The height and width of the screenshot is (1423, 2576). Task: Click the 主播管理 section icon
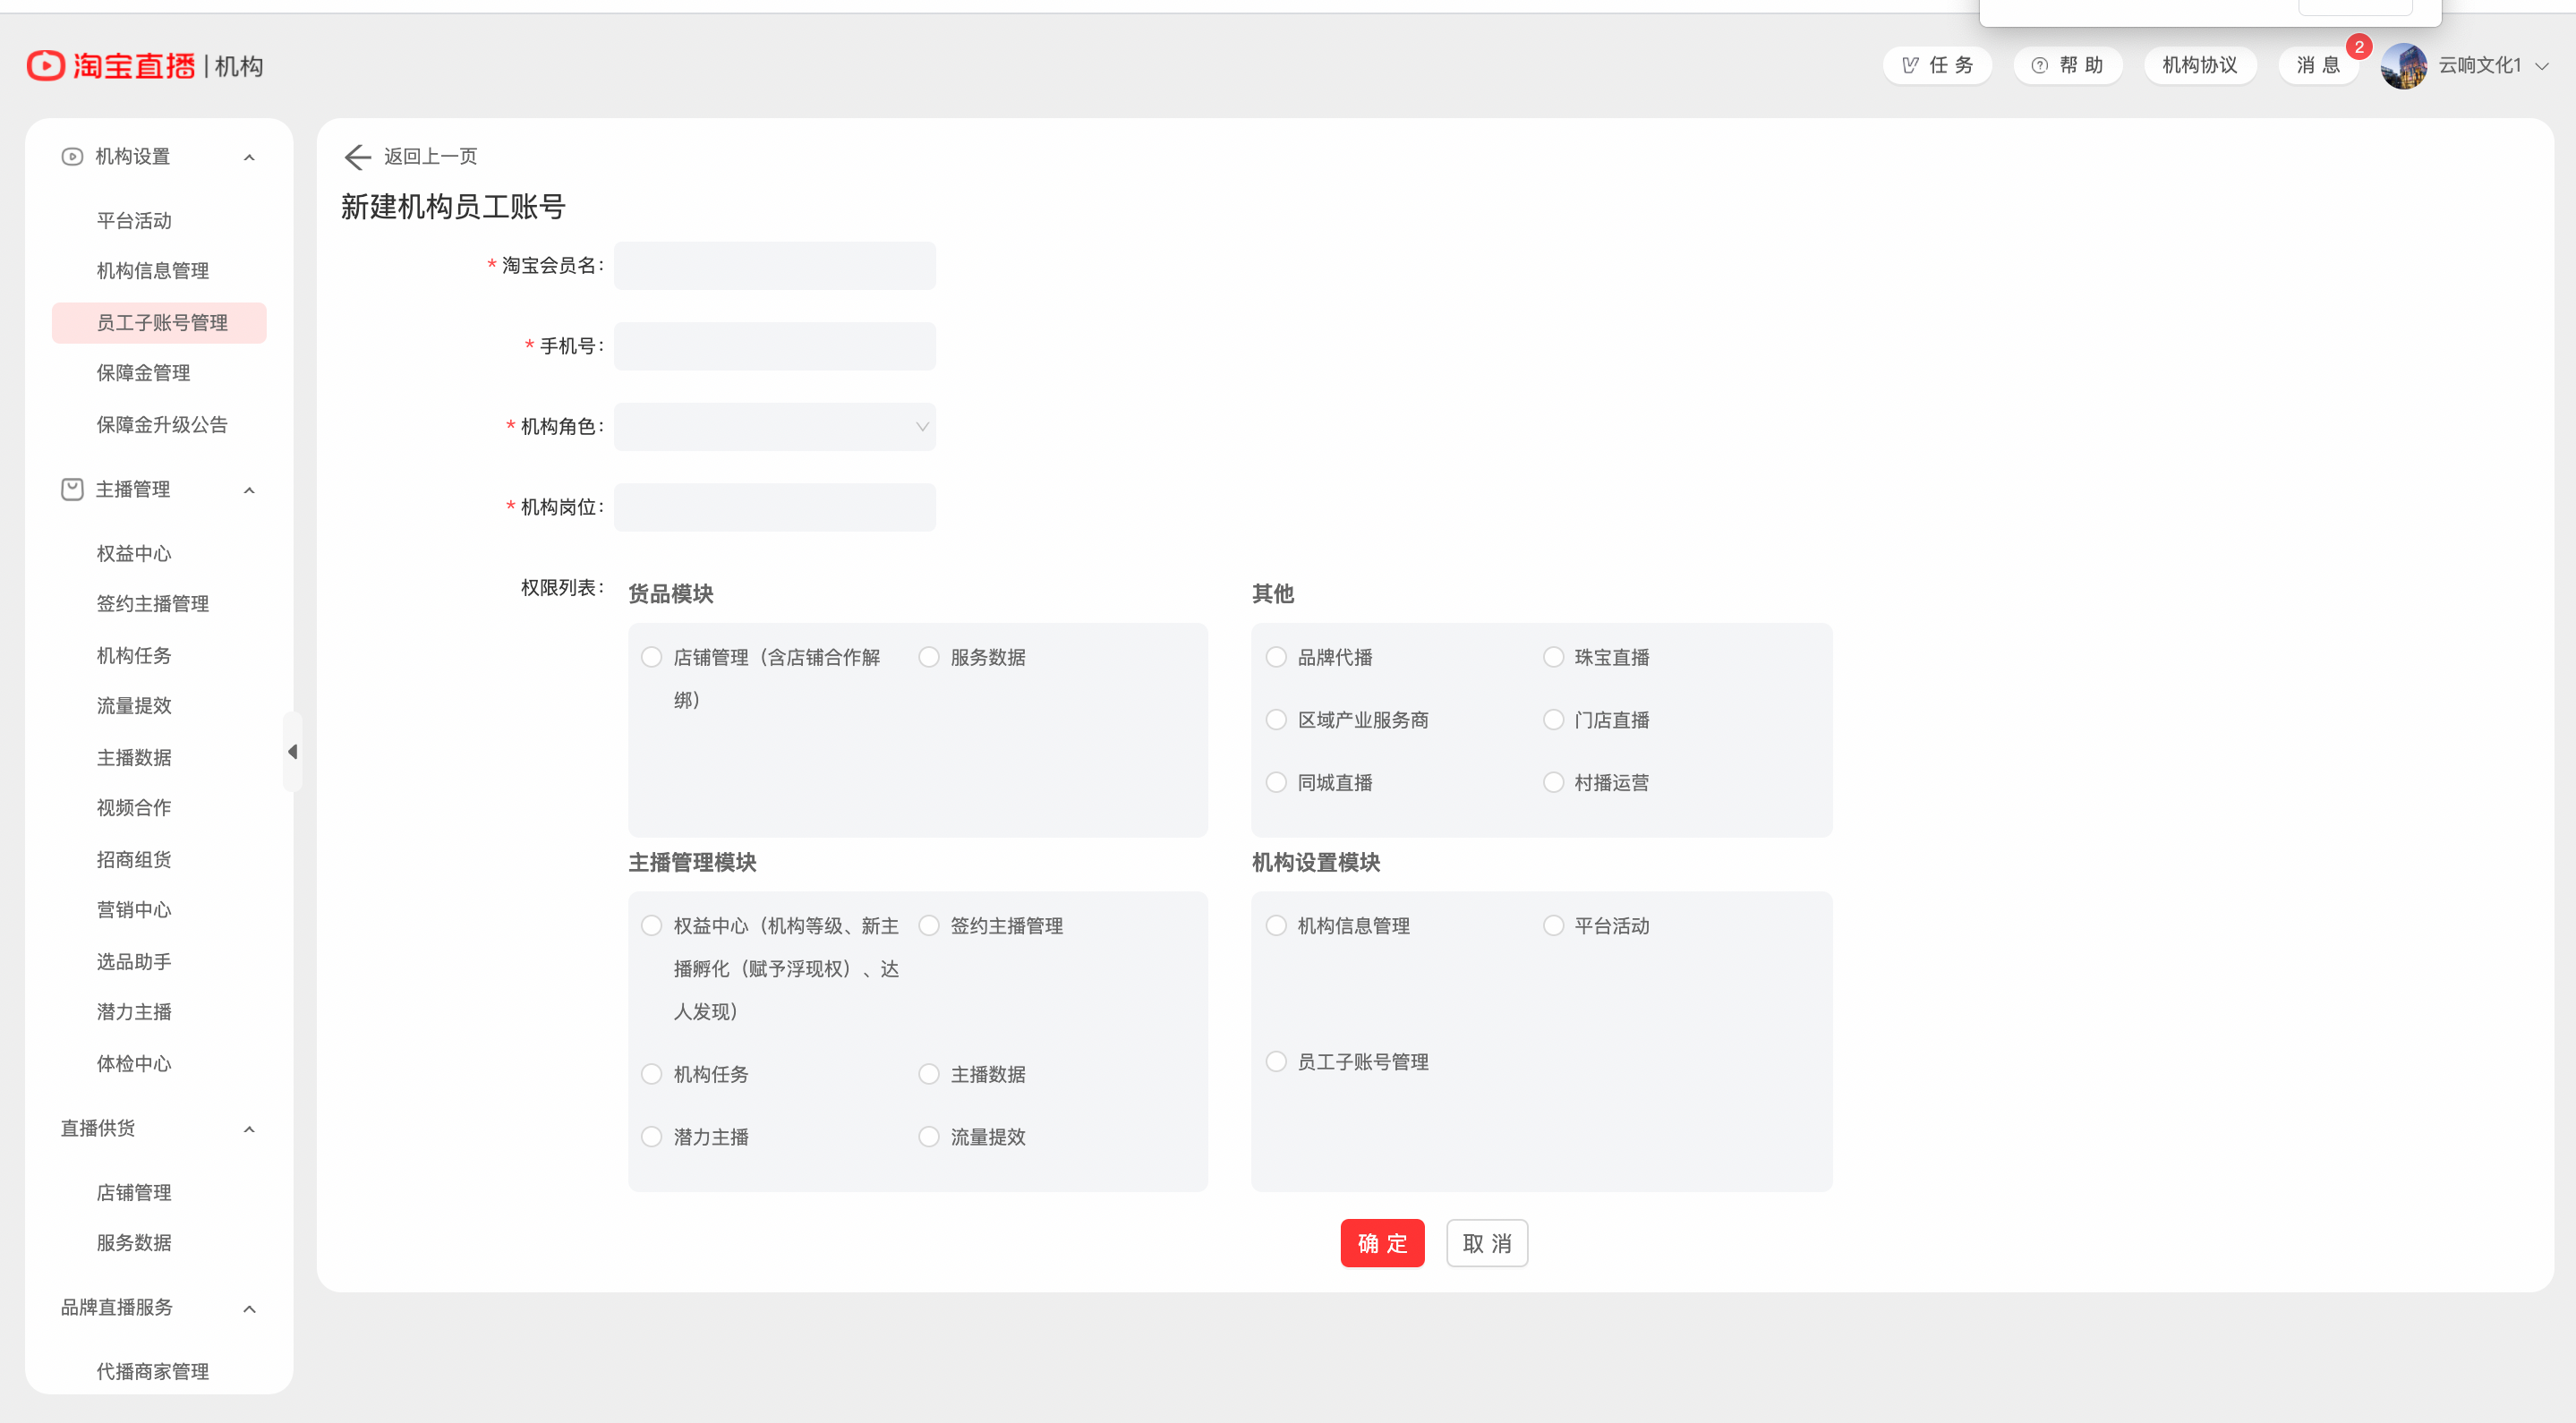[72, 490]
